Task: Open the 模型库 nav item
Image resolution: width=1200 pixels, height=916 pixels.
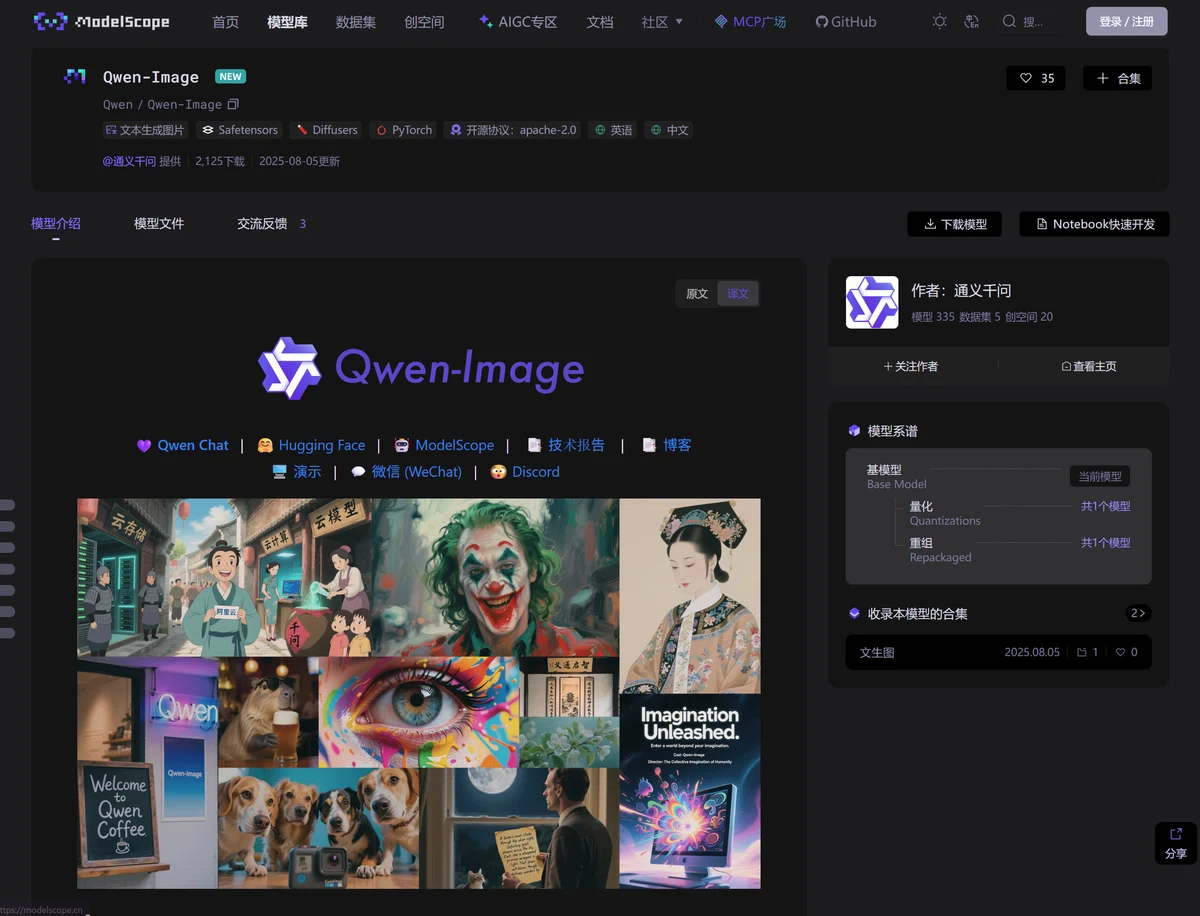Action: [288, 21]
